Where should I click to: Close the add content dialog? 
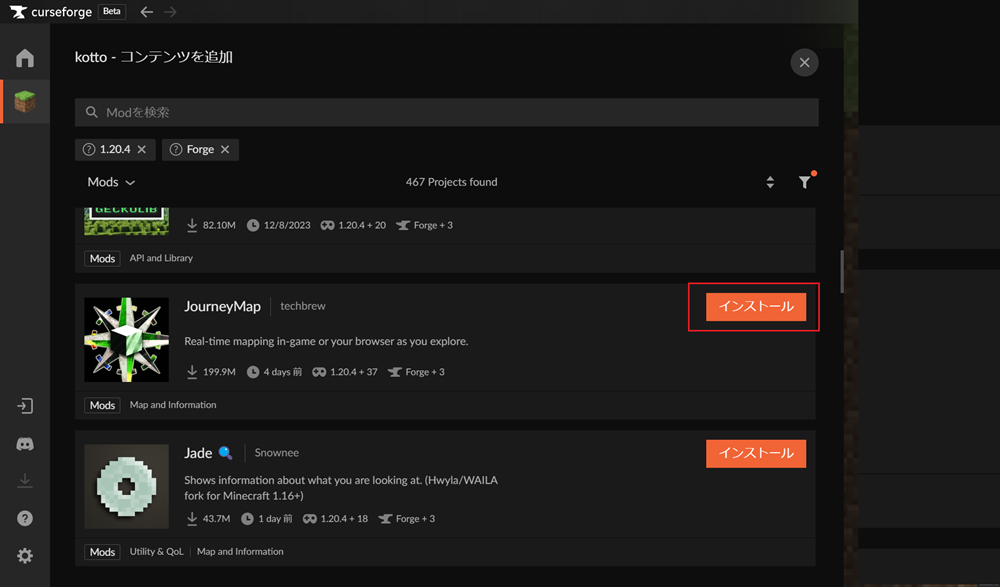tap(804, 63)
